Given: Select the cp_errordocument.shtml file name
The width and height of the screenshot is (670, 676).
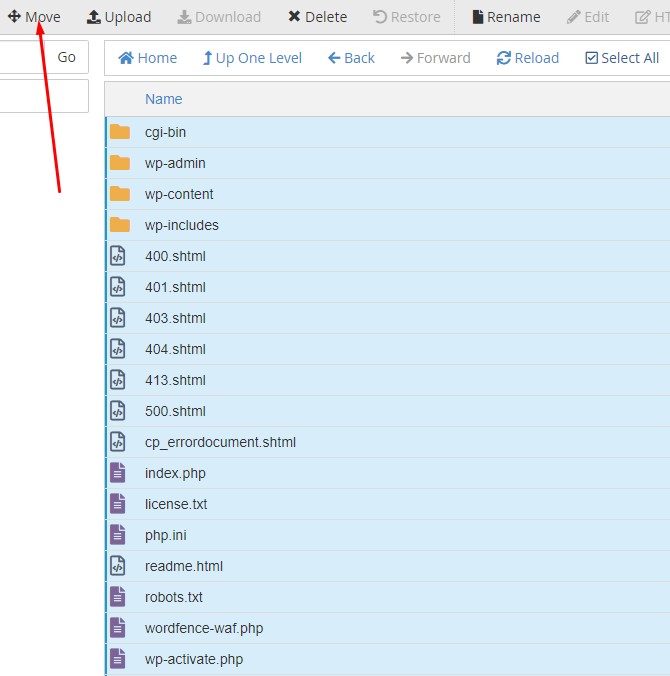Looking at the screenshot, I should click(x=220, y=443).
